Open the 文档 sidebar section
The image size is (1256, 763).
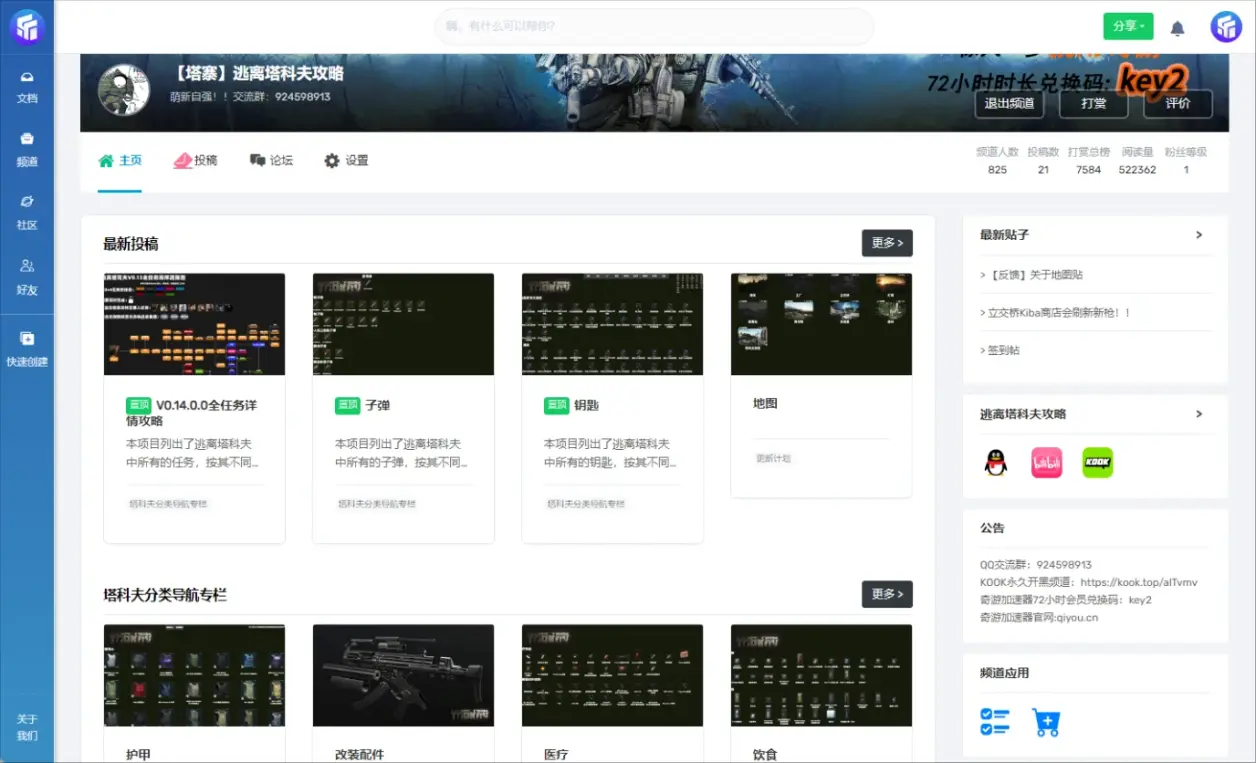point(27,88)
